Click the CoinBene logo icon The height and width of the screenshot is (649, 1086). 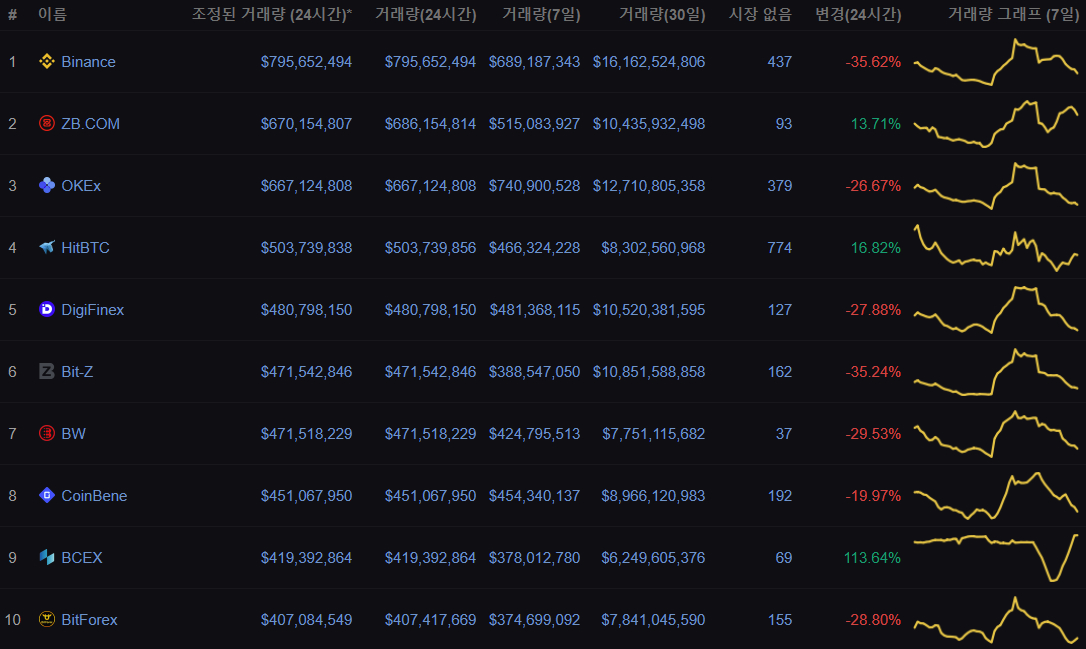click(46, 495)
